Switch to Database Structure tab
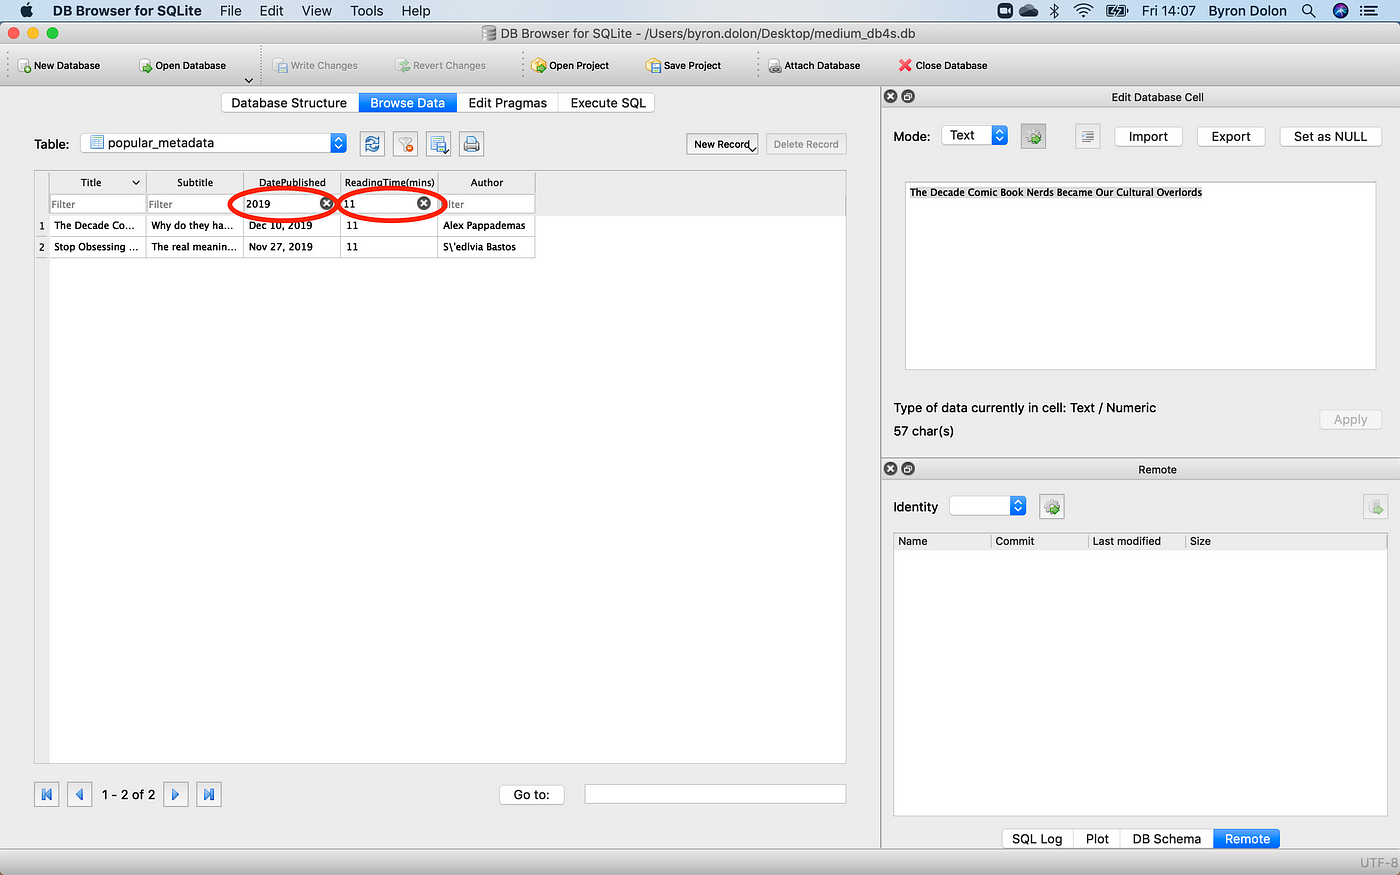Screen dimensions: 1400x875 (289, 103)
